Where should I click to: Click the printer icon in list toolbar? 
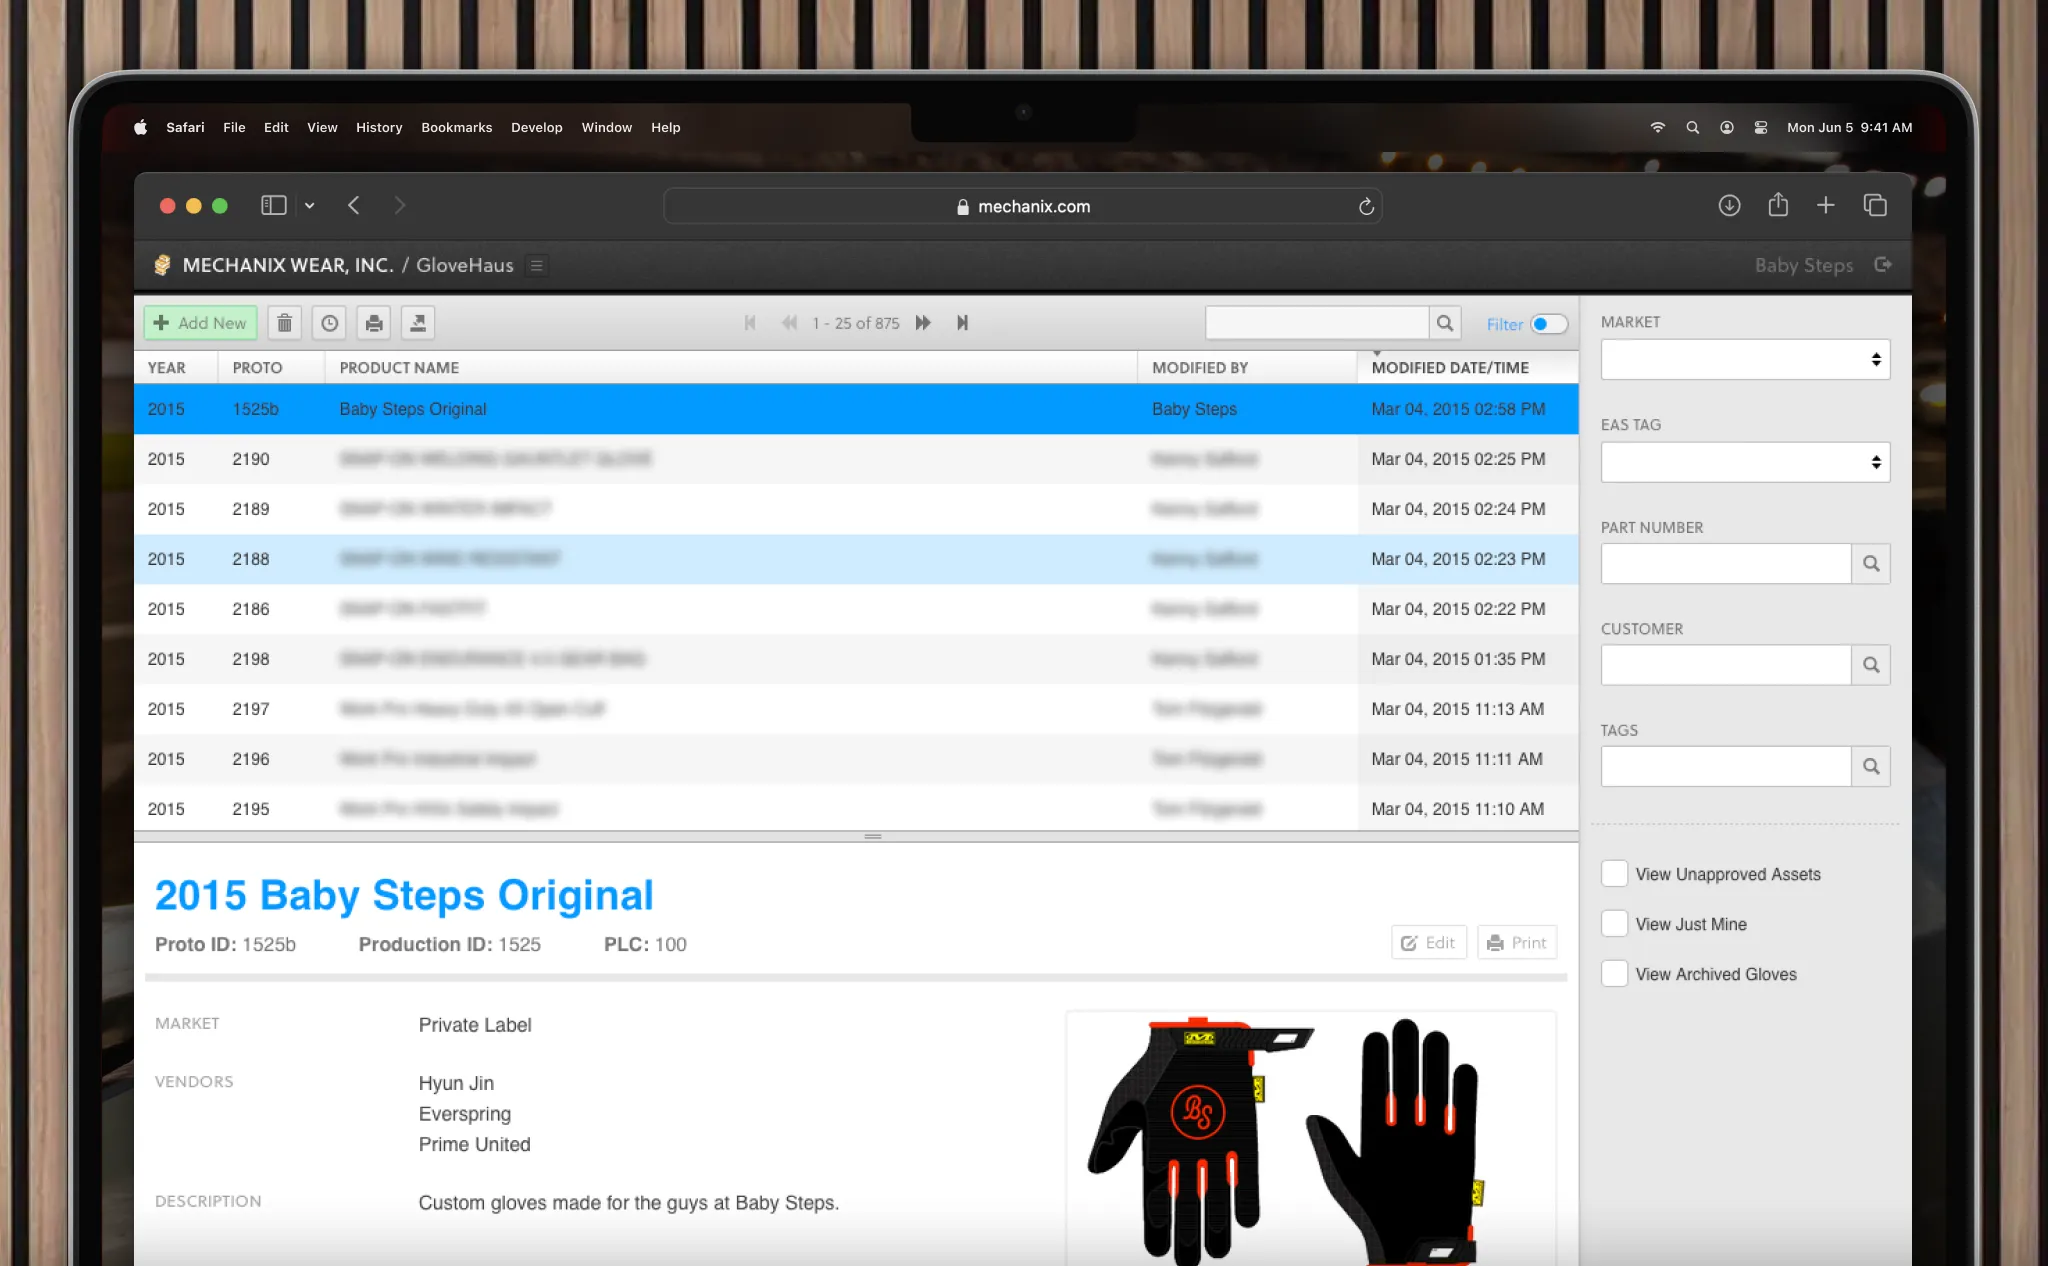374,323
